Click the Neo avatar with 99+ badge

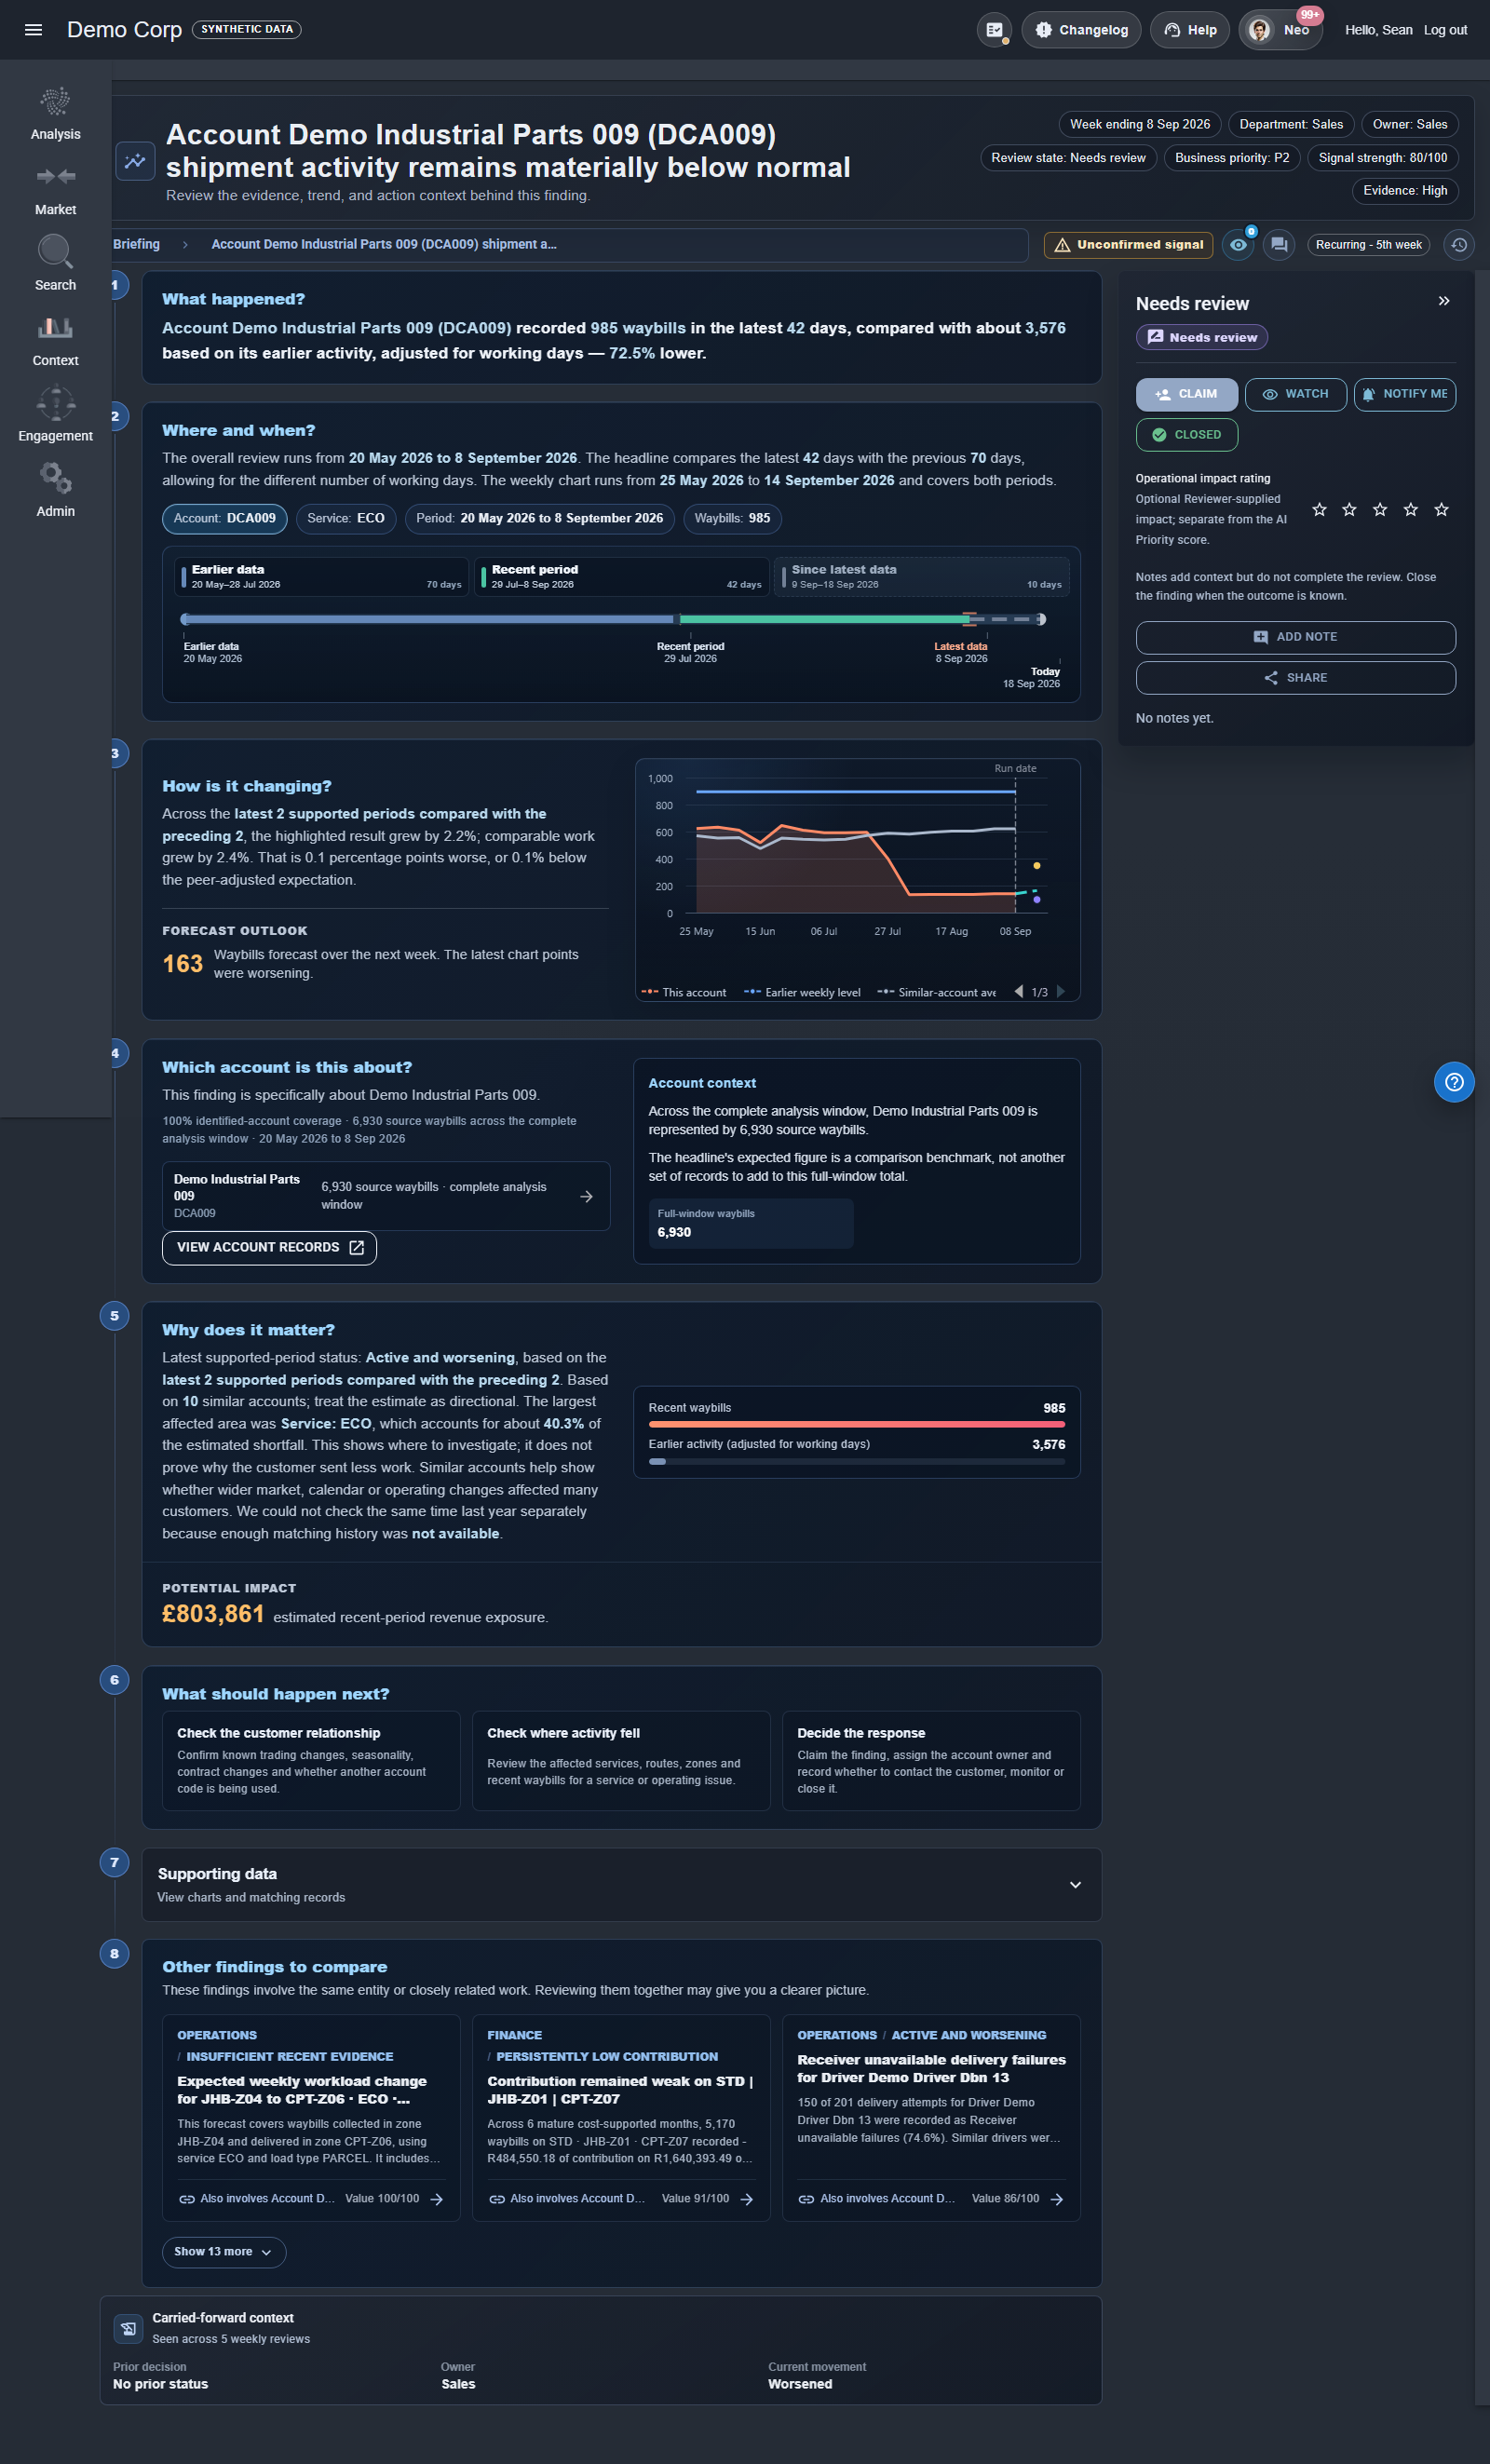coord(1281,30)
